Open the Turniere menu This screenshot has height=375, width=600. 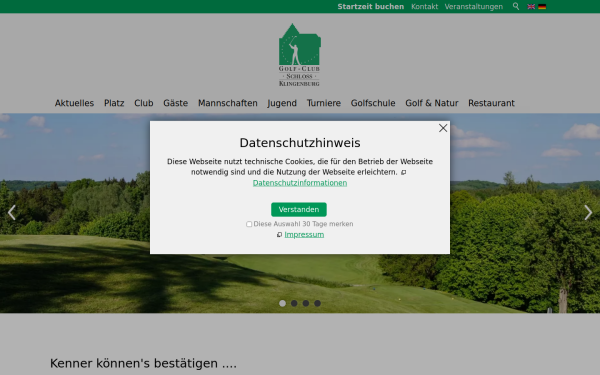[x=324, y=103]
